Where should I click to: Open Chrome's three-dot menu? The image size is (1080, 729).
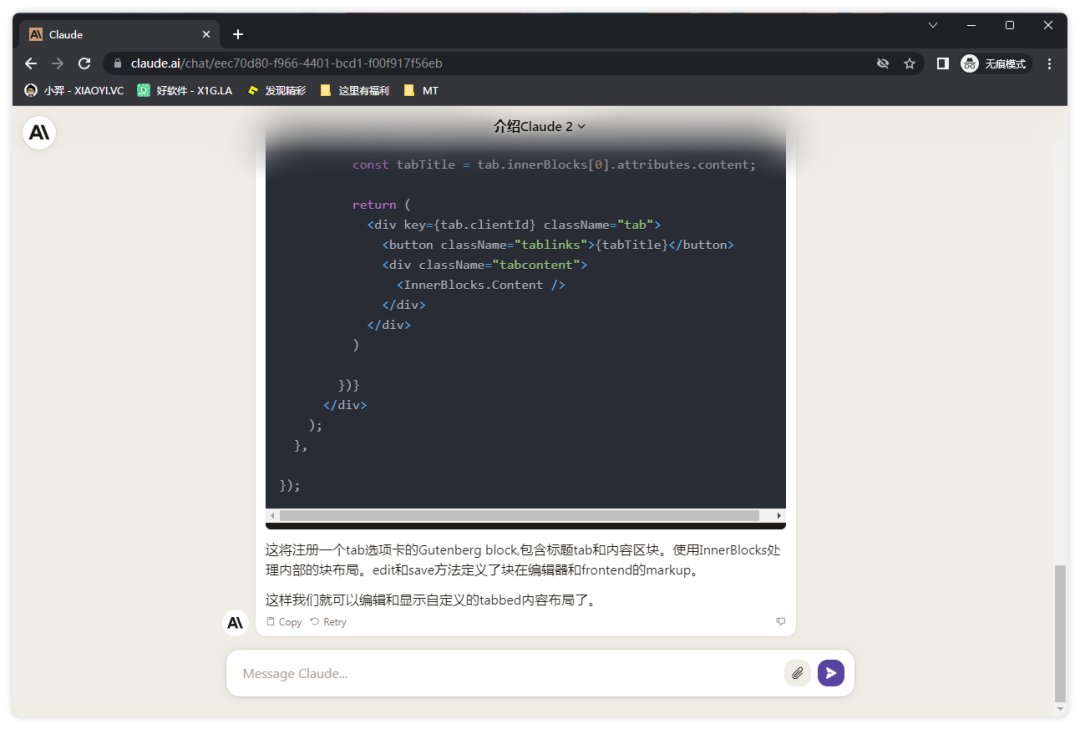[1049, 63]
